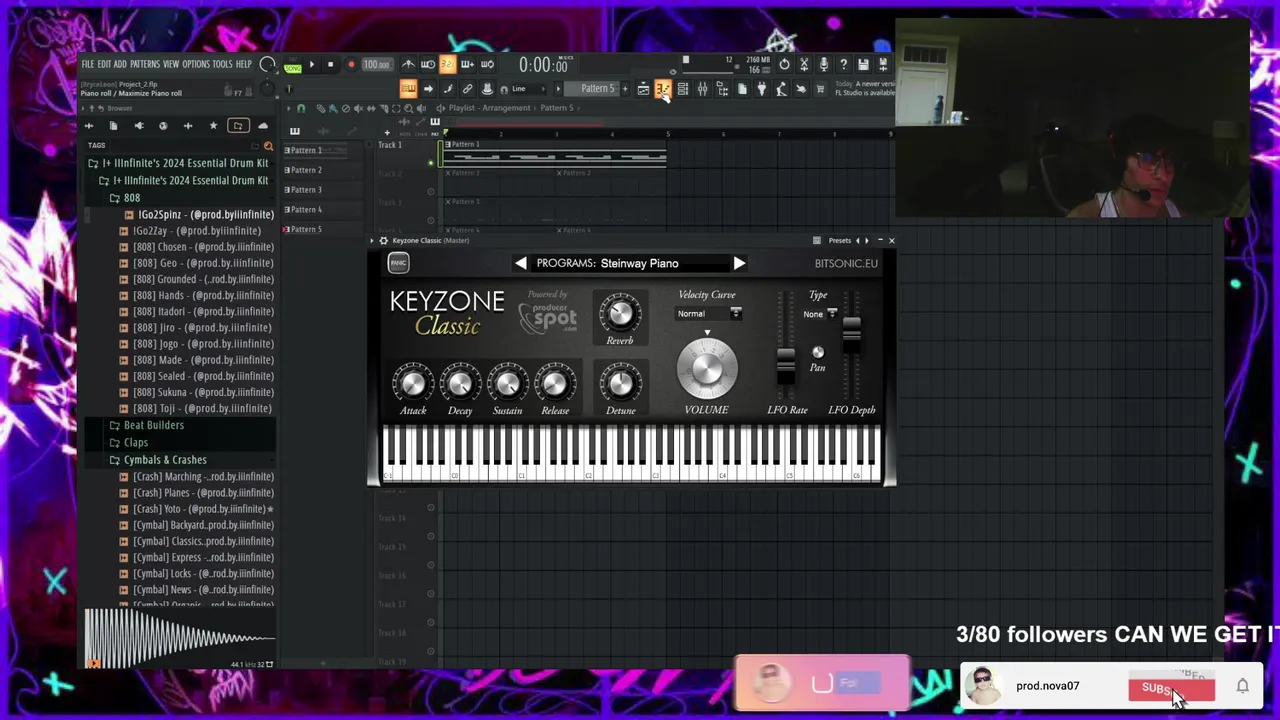Image resolution: width=1280 pixels, height=720 pixels.
Task: Click the shopping cart icon in toolbar
Action: (x=820, y=90)
